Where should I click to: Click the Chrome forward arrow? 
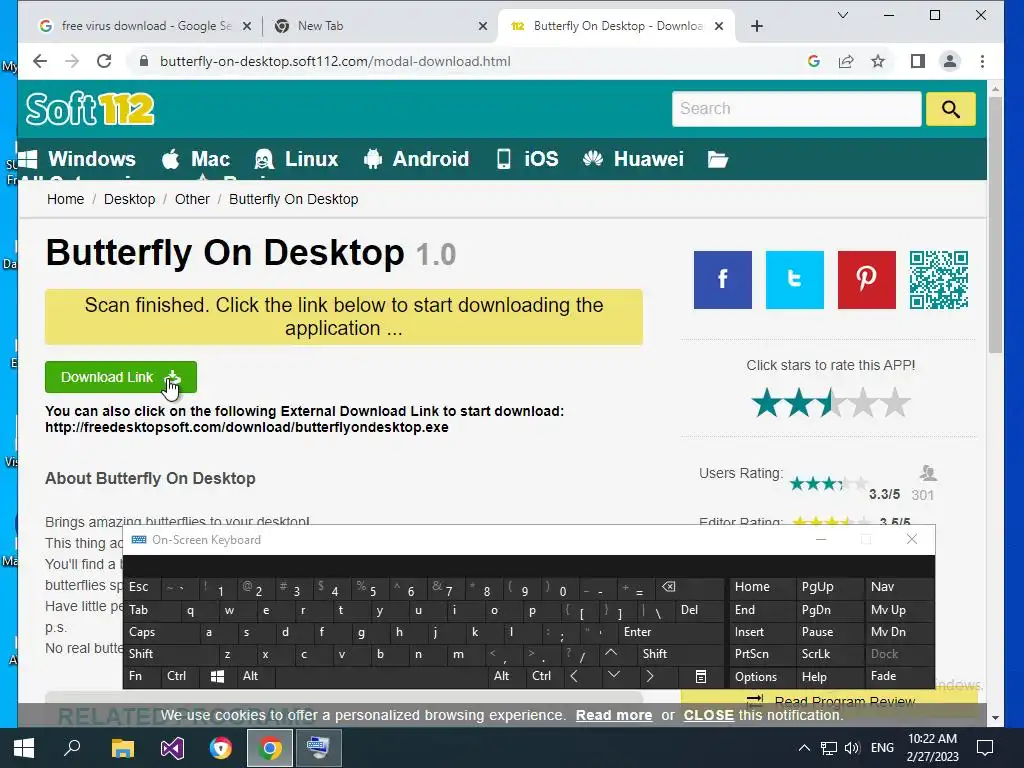click(x=72, y=61)
